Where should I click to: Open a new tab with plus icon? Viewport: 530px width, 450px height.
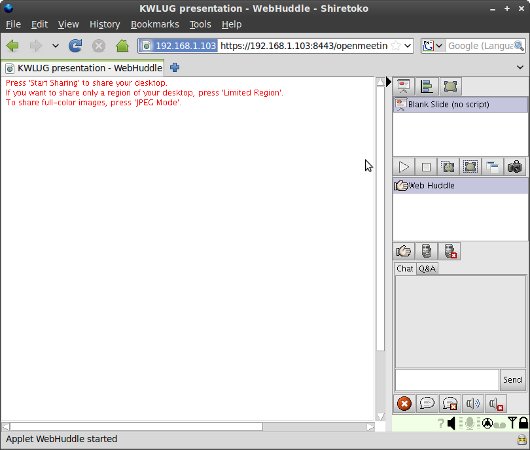174,68
